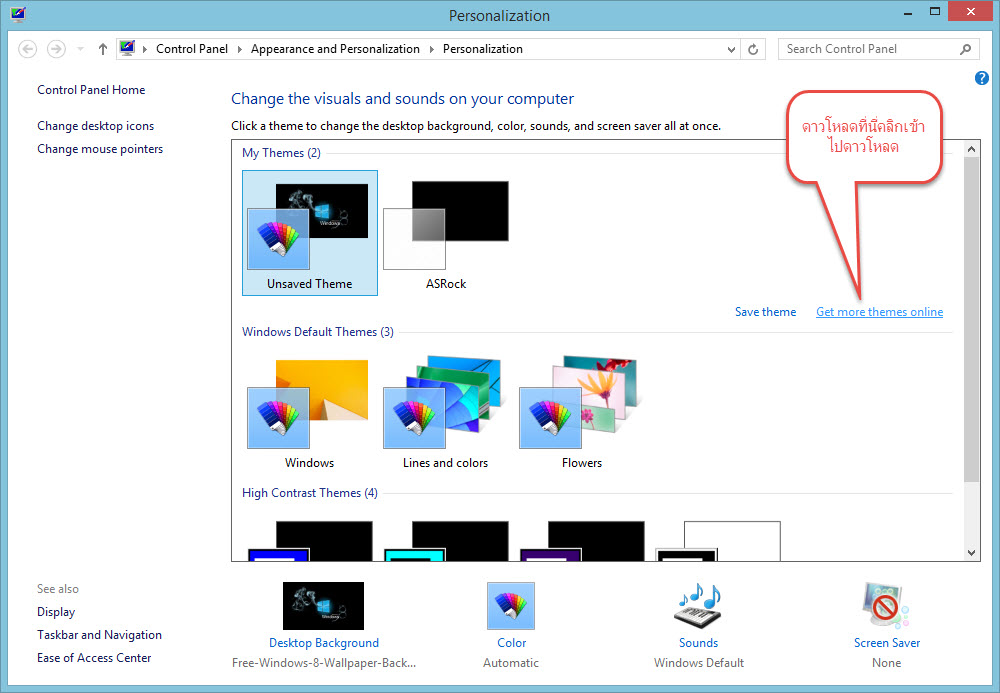Open the Display link under See also
Viewport: 1000px width, 693px height.
pyautogui.click(x=56, y=612)
